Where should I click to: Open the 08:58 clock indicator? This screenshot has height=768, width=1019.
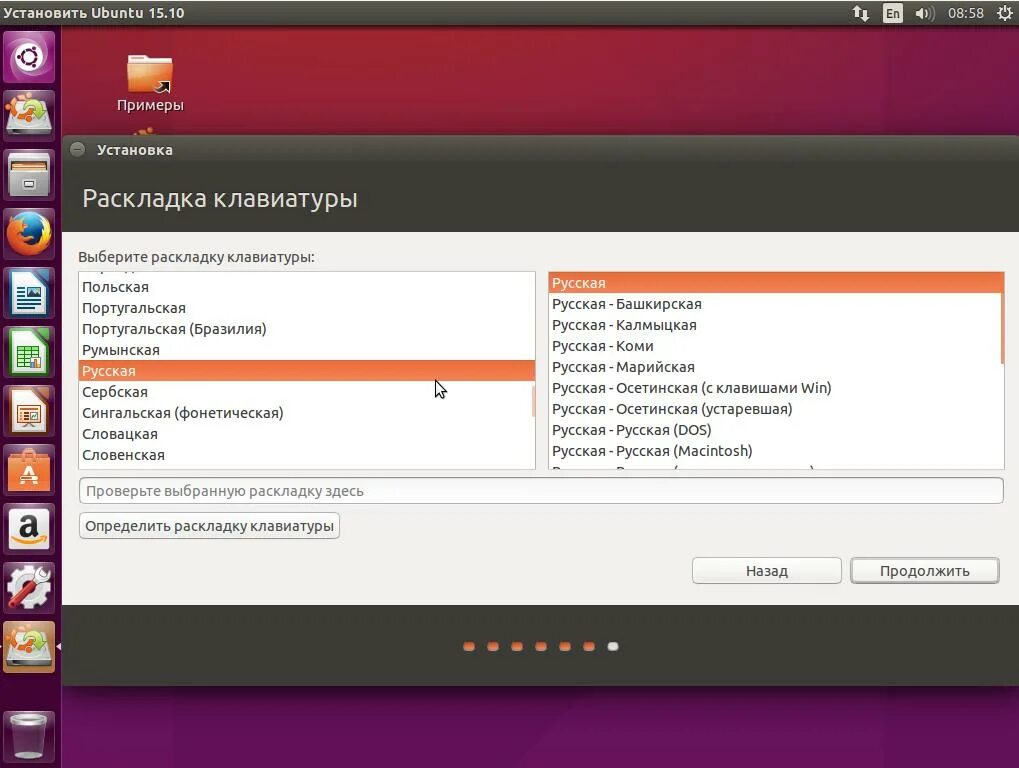pyautogui.click(x=966, y=13)
